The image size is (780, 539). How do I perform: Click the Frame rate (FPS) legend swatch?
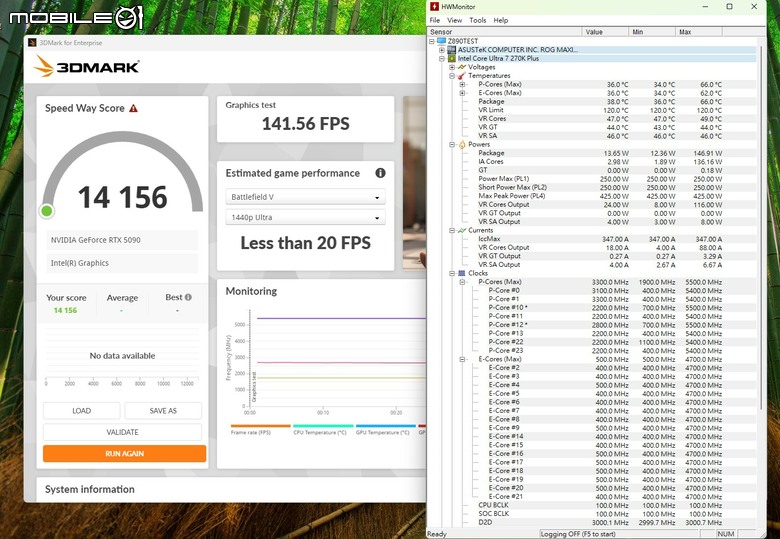tap(260, 426)
